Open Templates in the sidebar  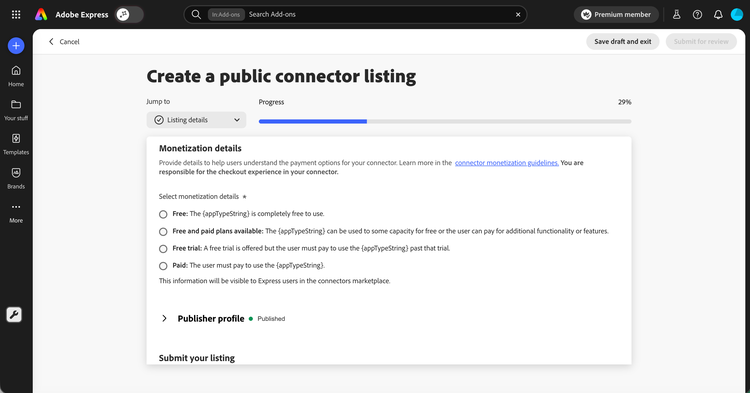pos(16,144)
